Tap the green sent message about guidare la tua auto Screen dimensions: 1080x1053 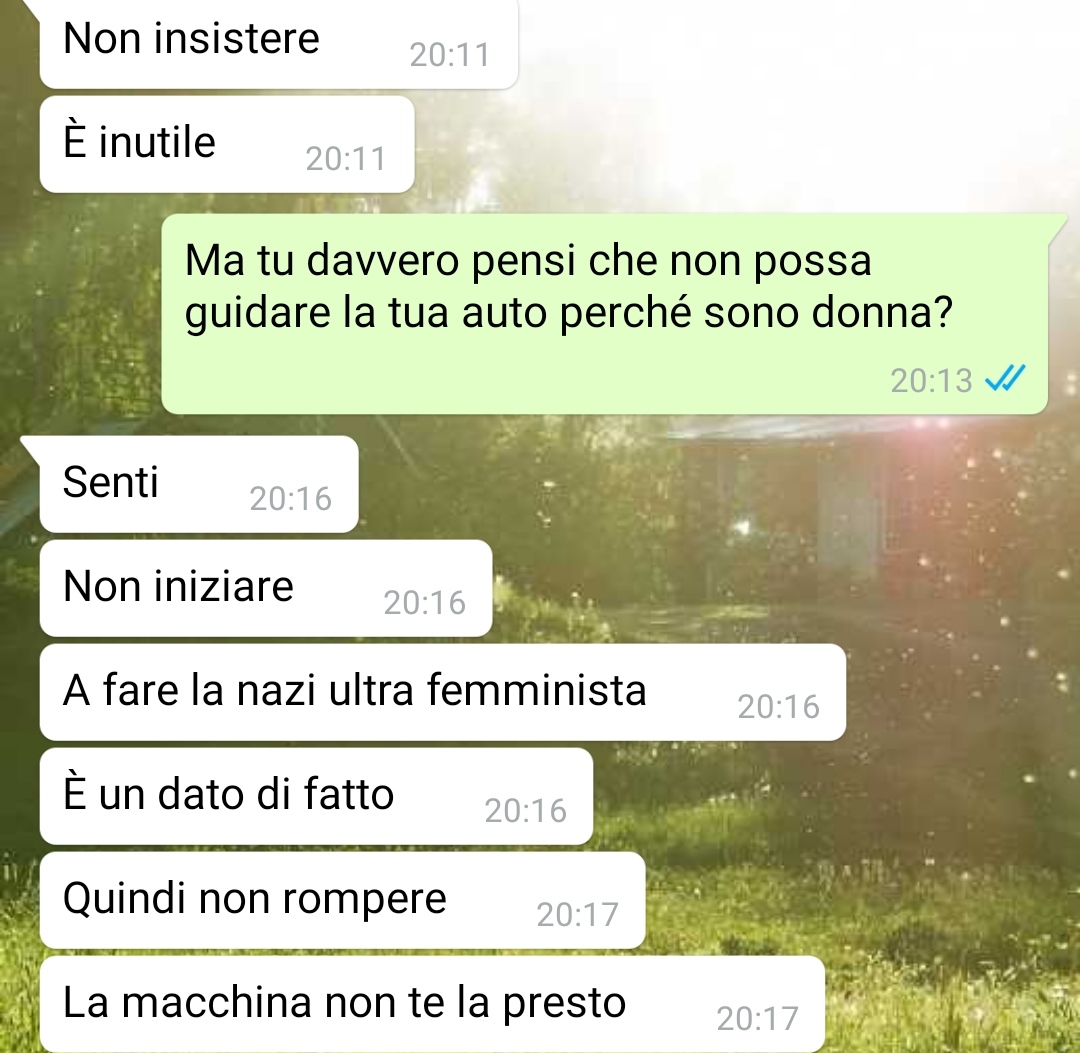(x=604, y=314)
